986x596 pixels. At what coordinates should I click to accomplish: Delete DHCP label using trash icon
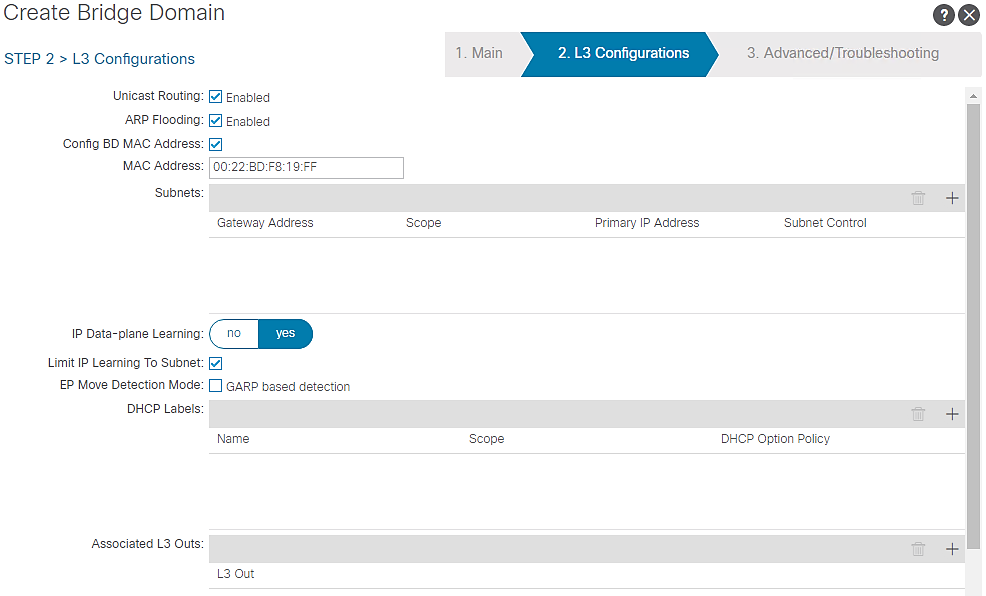click(x=918, y=414)
